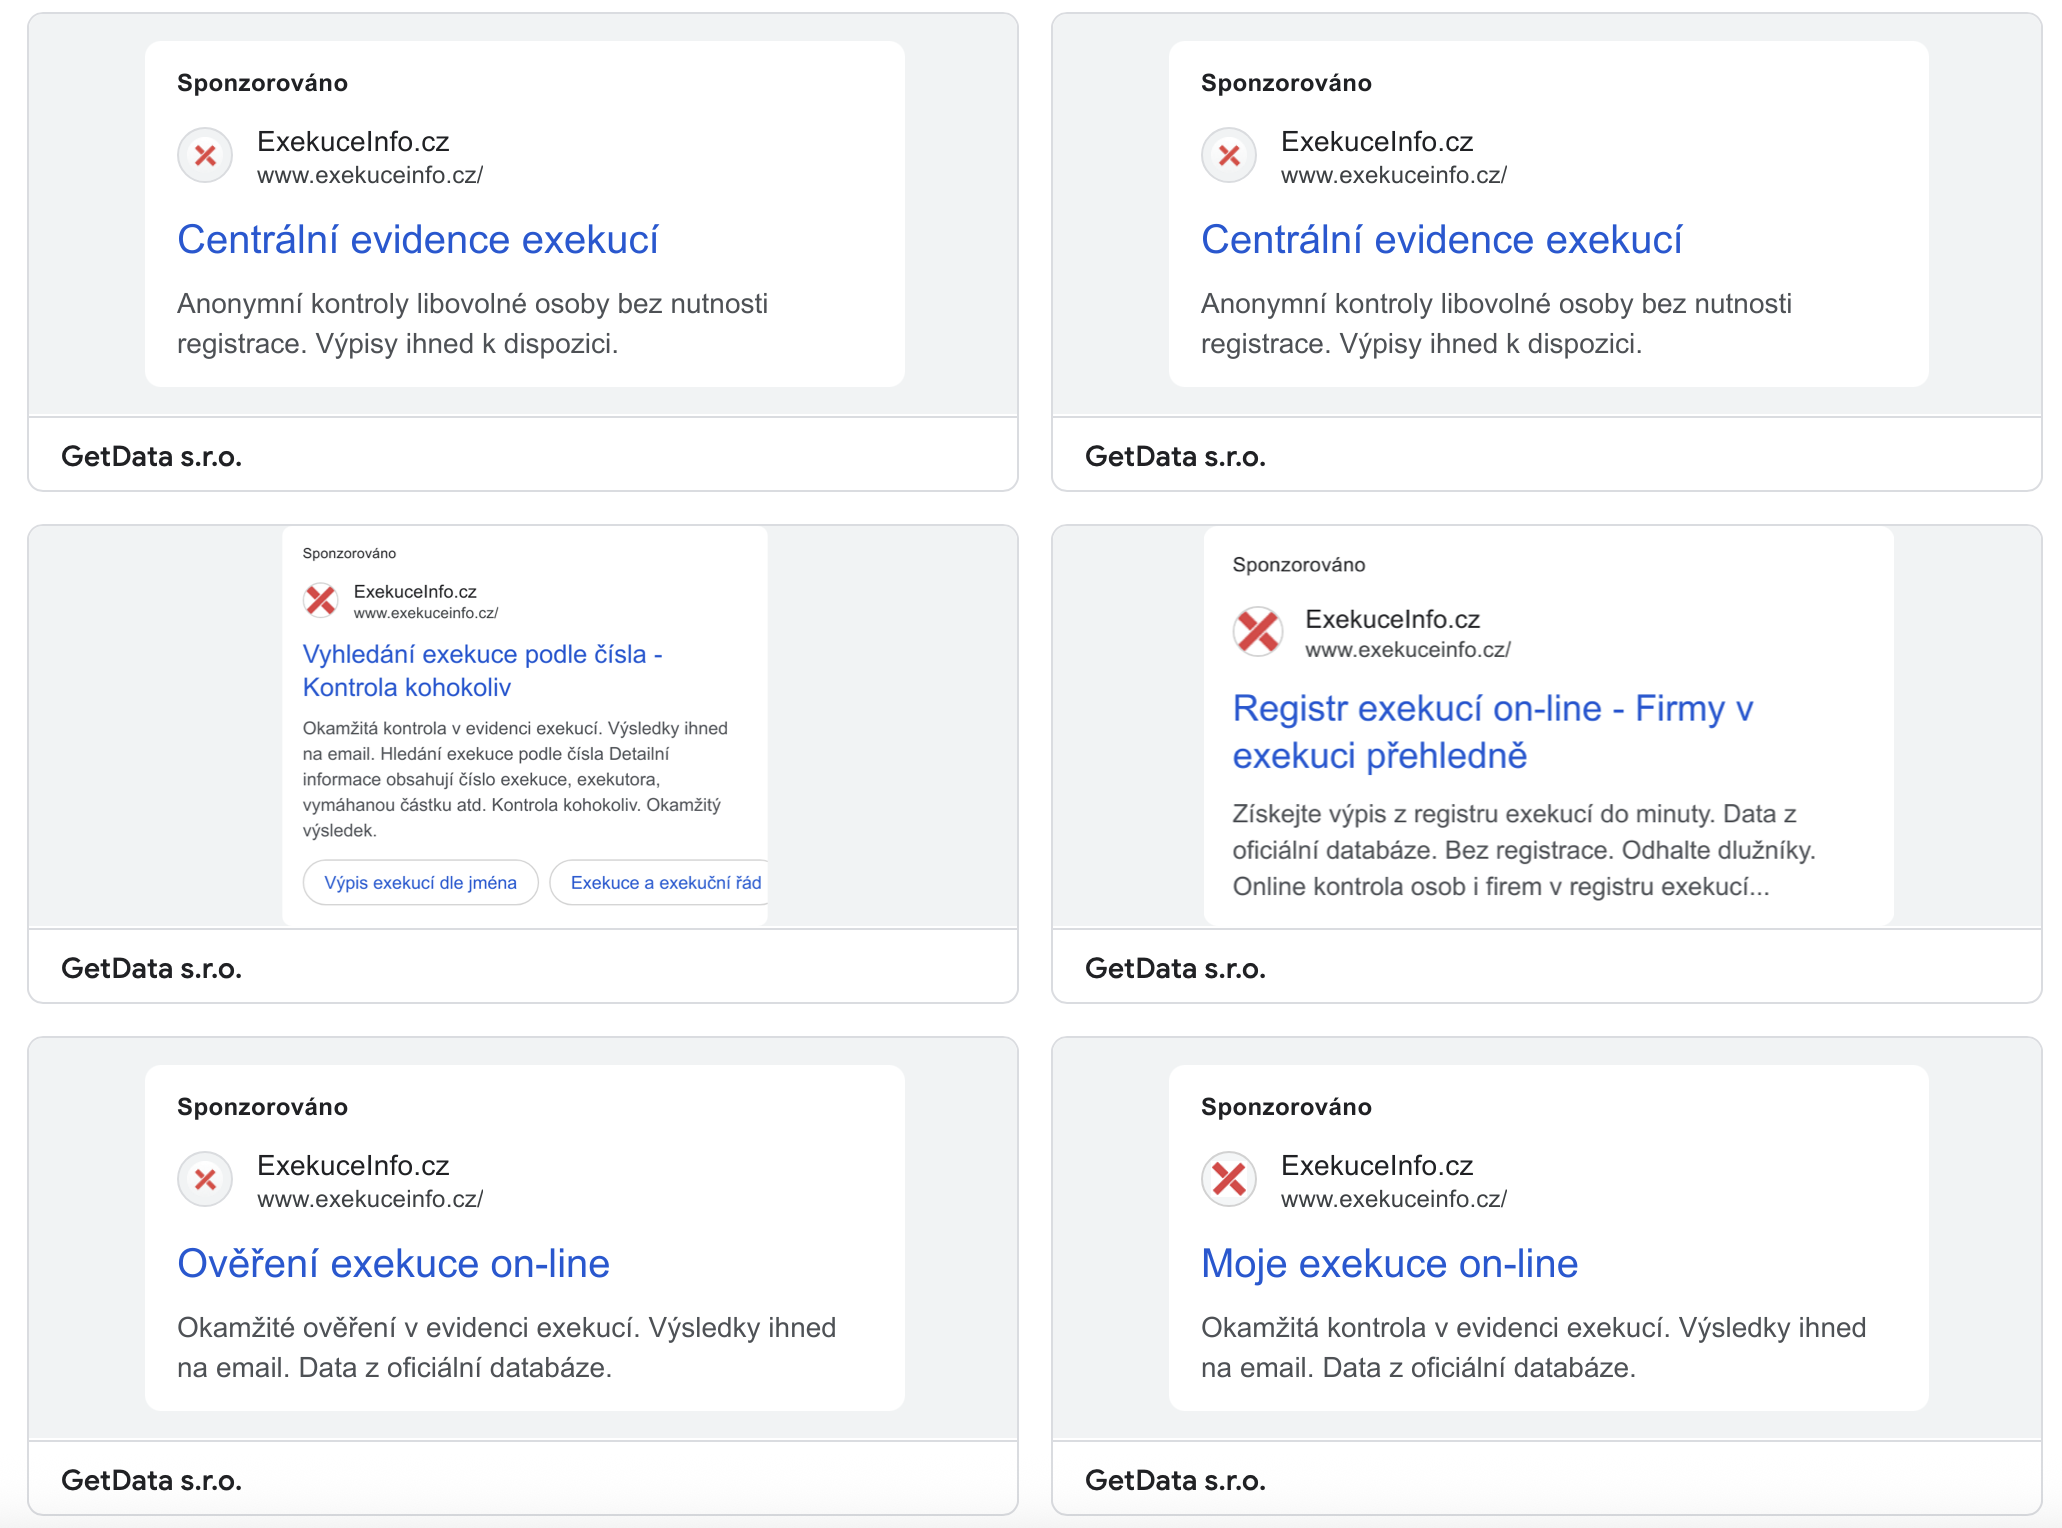Click the www.exekuceinfo.cz/ URL in Vyhledání exekuce ad

click(425, 613)
